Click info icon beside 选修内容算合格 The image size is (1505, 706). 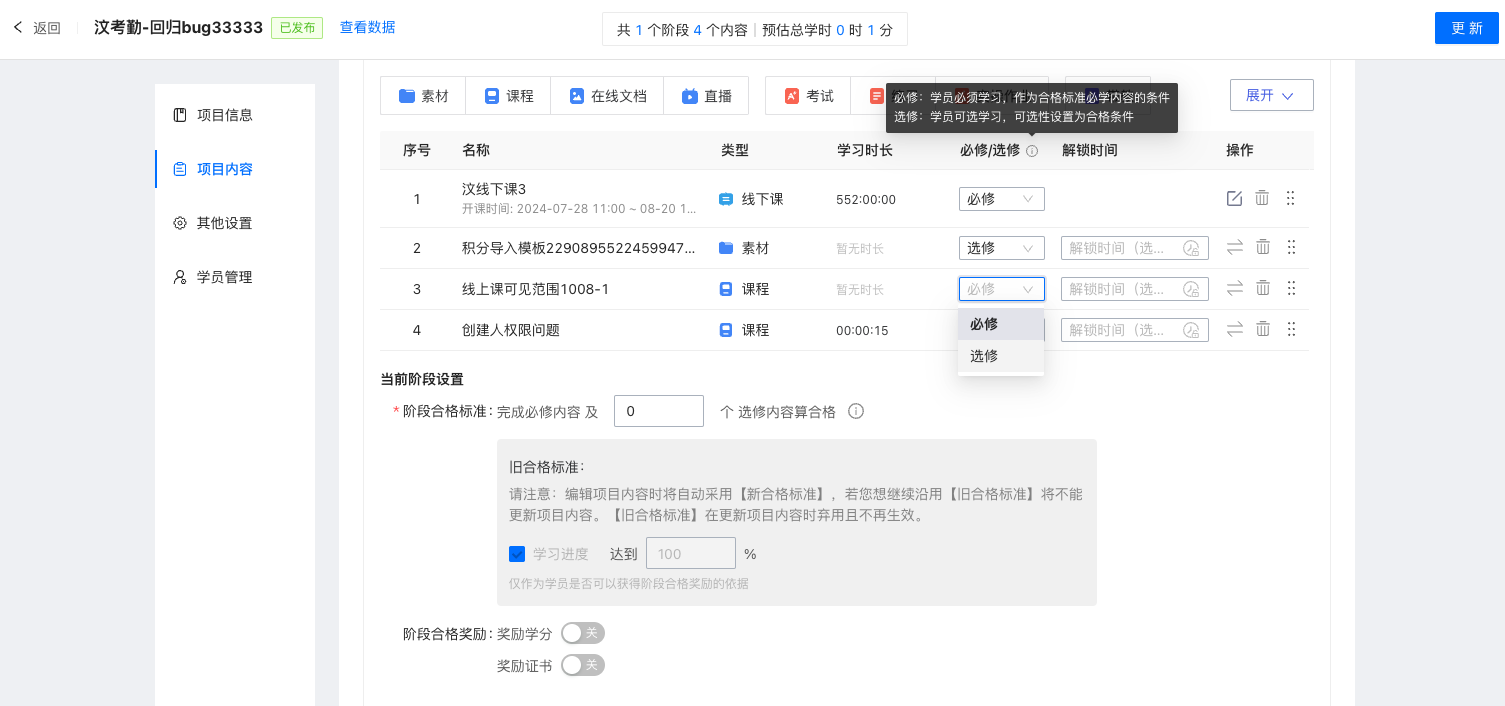(x=856, y=411)
